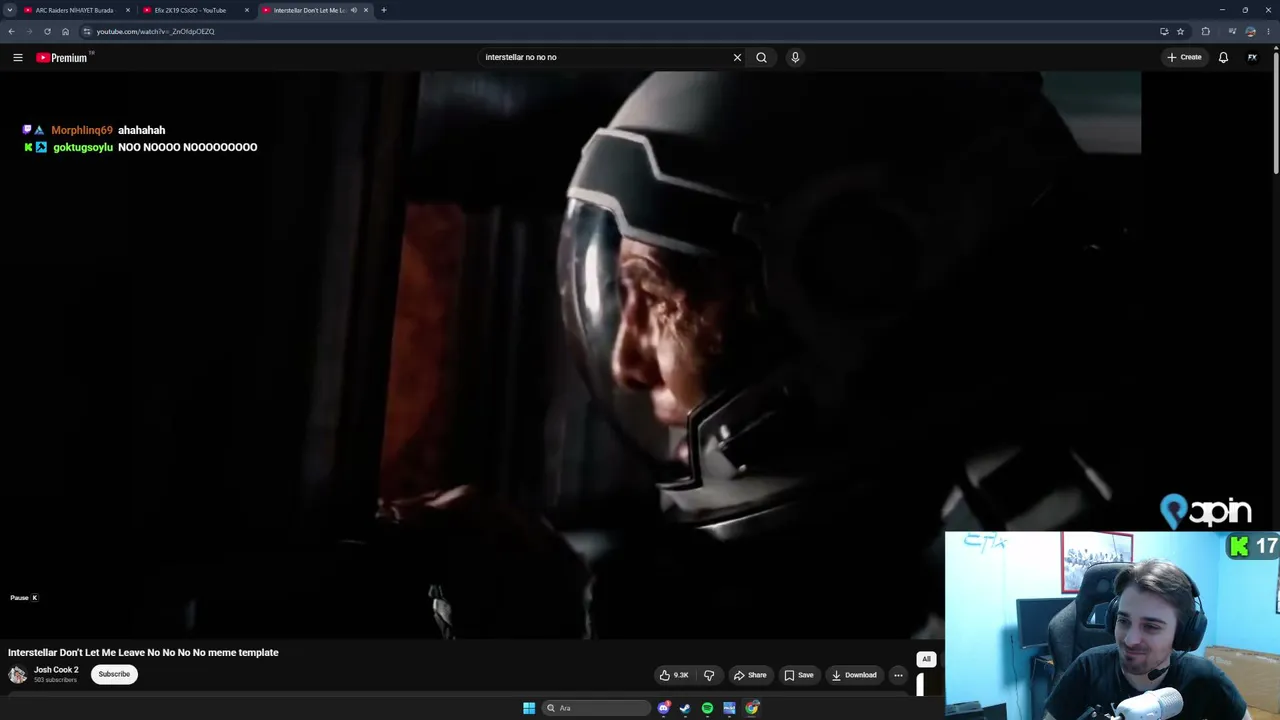Open Josh Cook 2 channel name link
This screenshot has width=1280, height=720.
[56, 670]
